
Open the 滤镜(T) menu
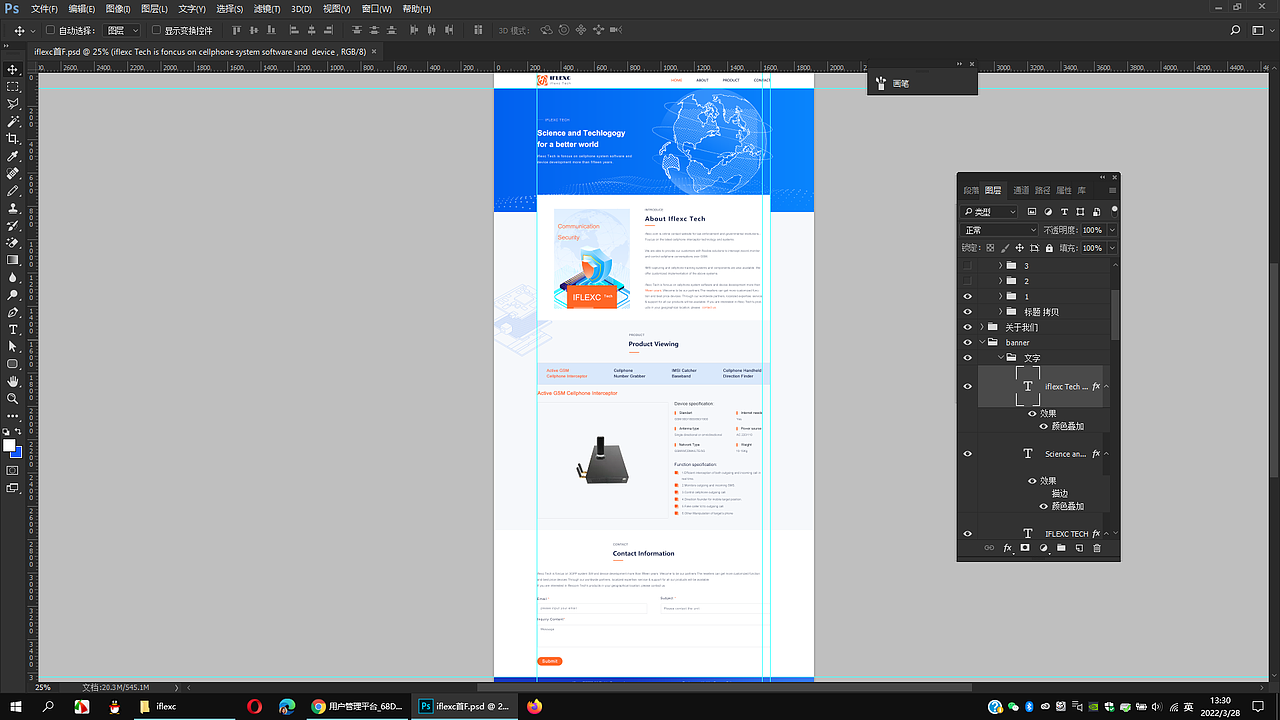click(268, 9)
